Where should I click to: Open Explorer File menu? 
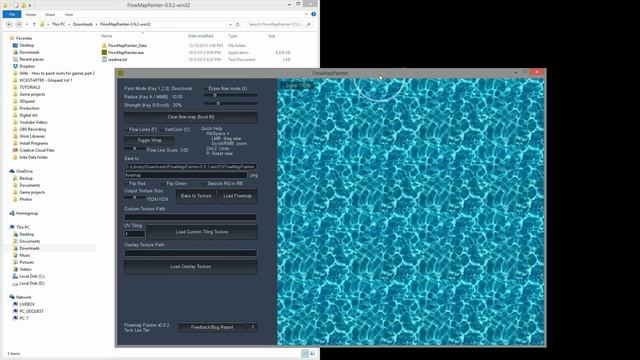pos(12,14)
